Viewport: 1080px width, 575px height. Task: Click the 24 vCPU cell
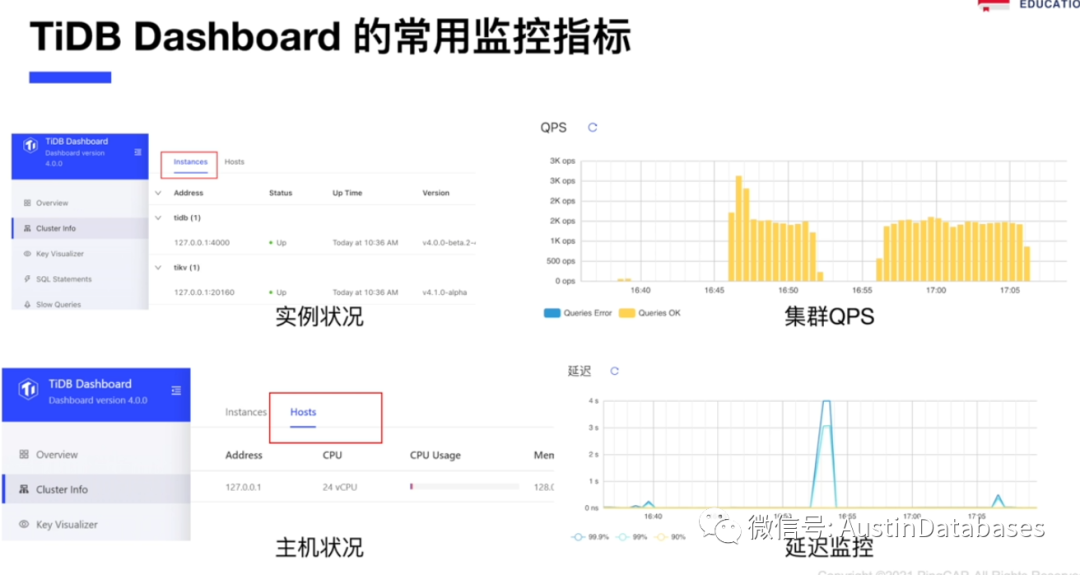click(340, 487)
